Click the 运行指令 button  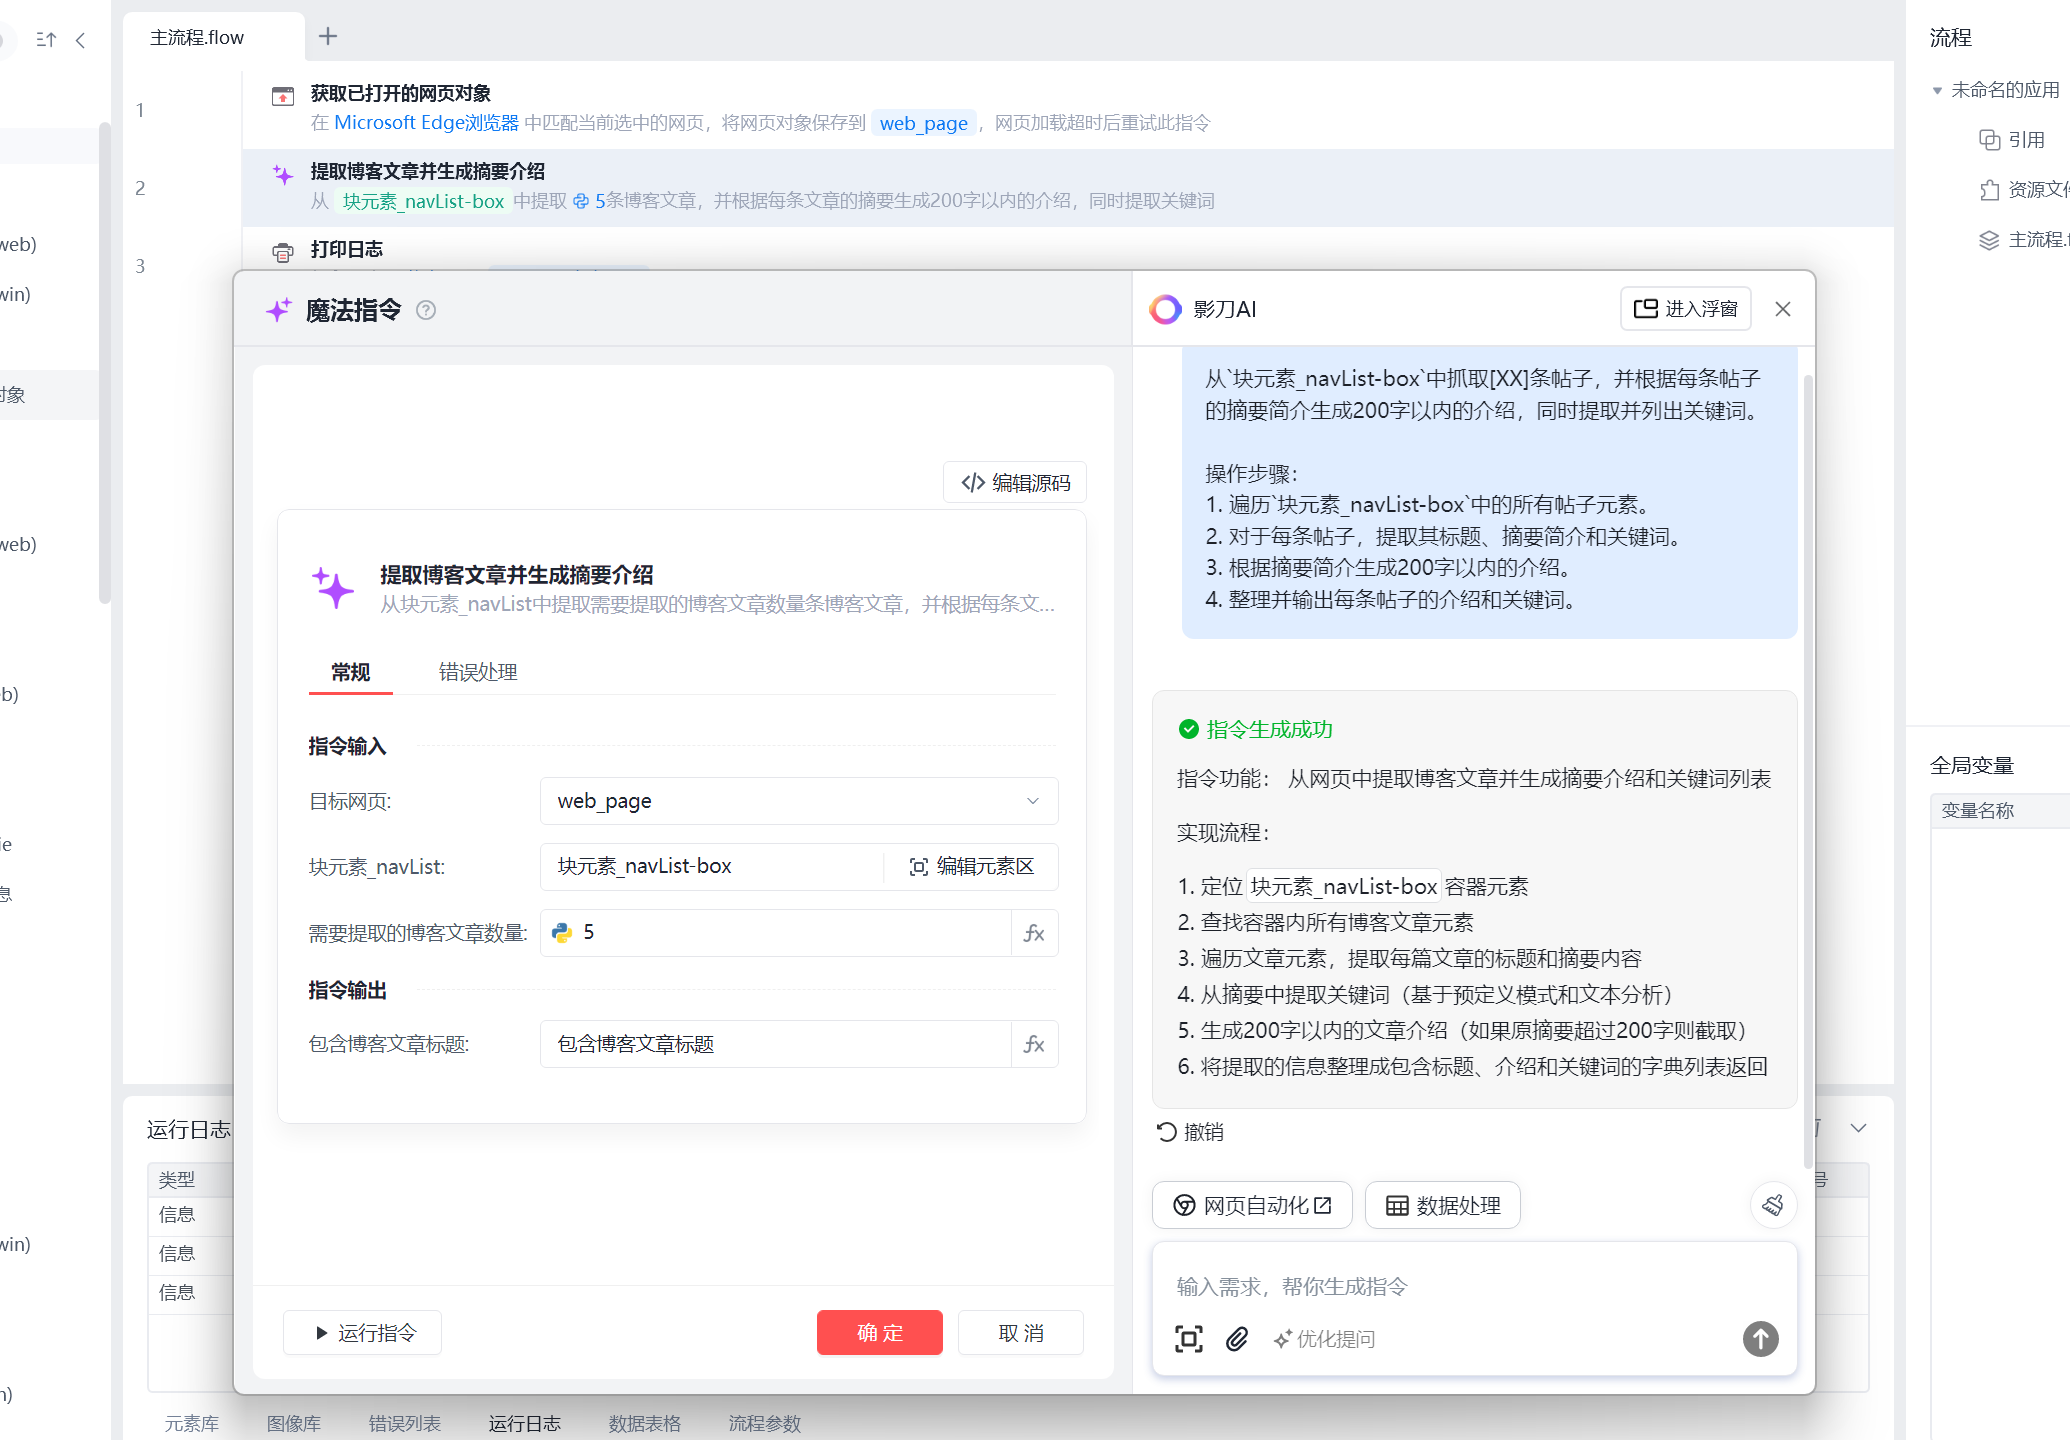click(362, 1333)
